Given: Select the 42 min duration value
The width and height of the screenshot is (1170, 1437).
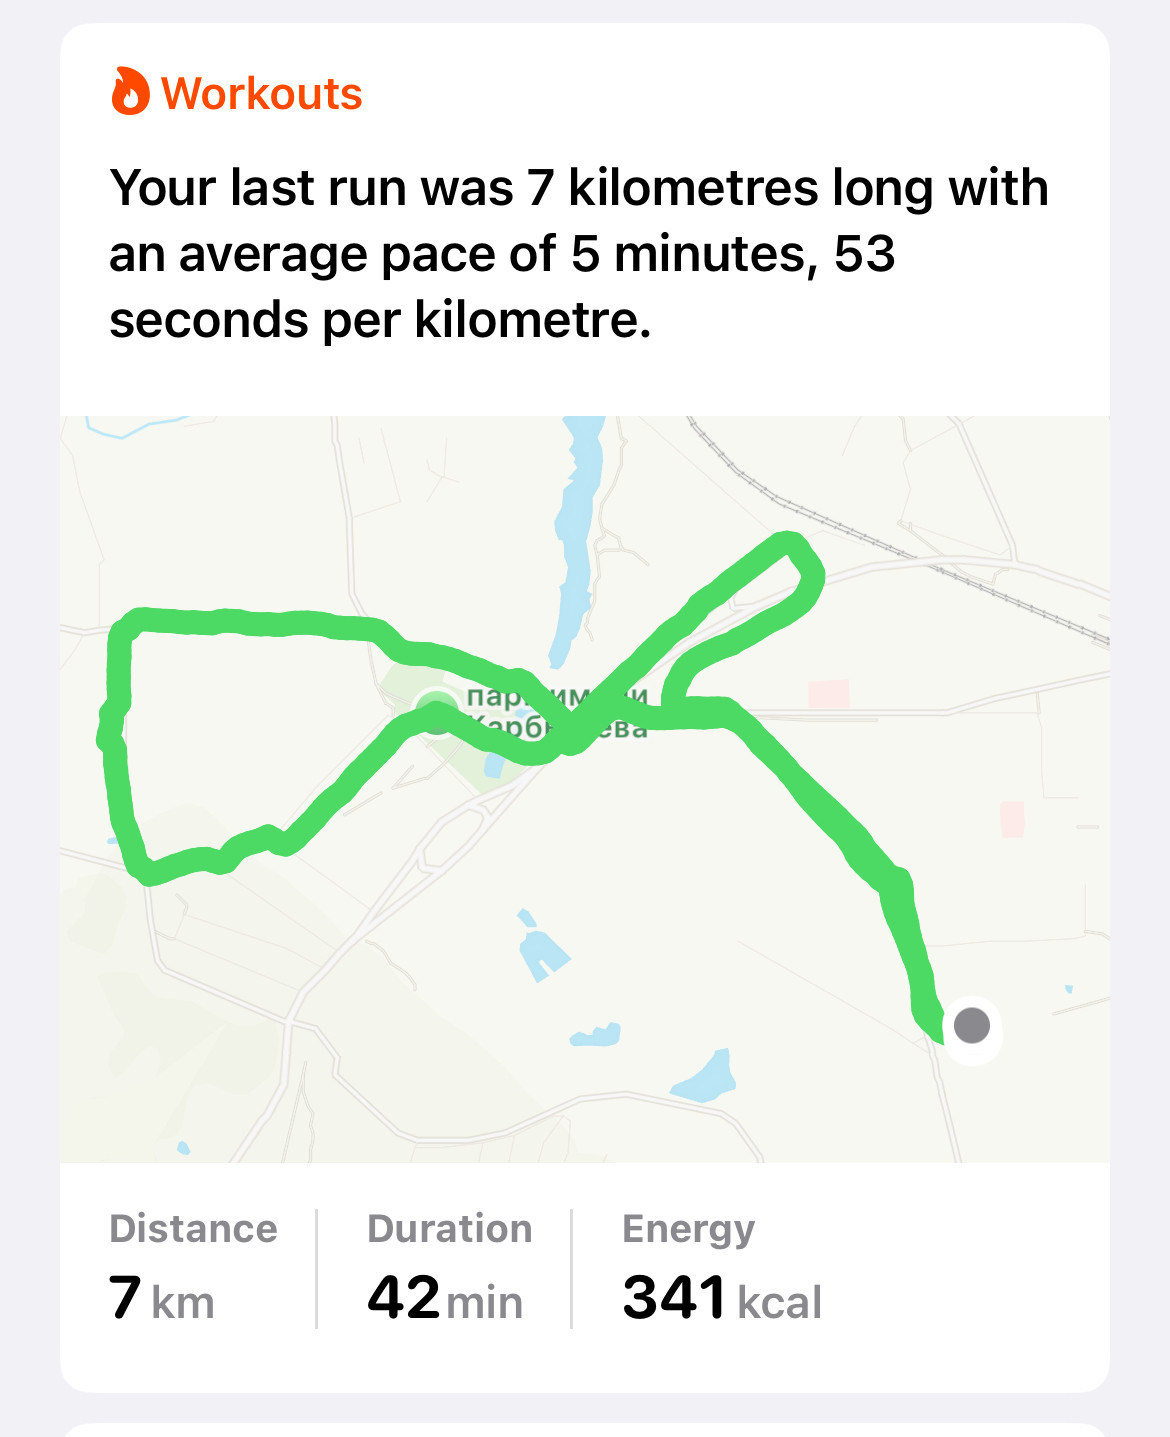Looking at the screenshot, I should pos(445,1298).
